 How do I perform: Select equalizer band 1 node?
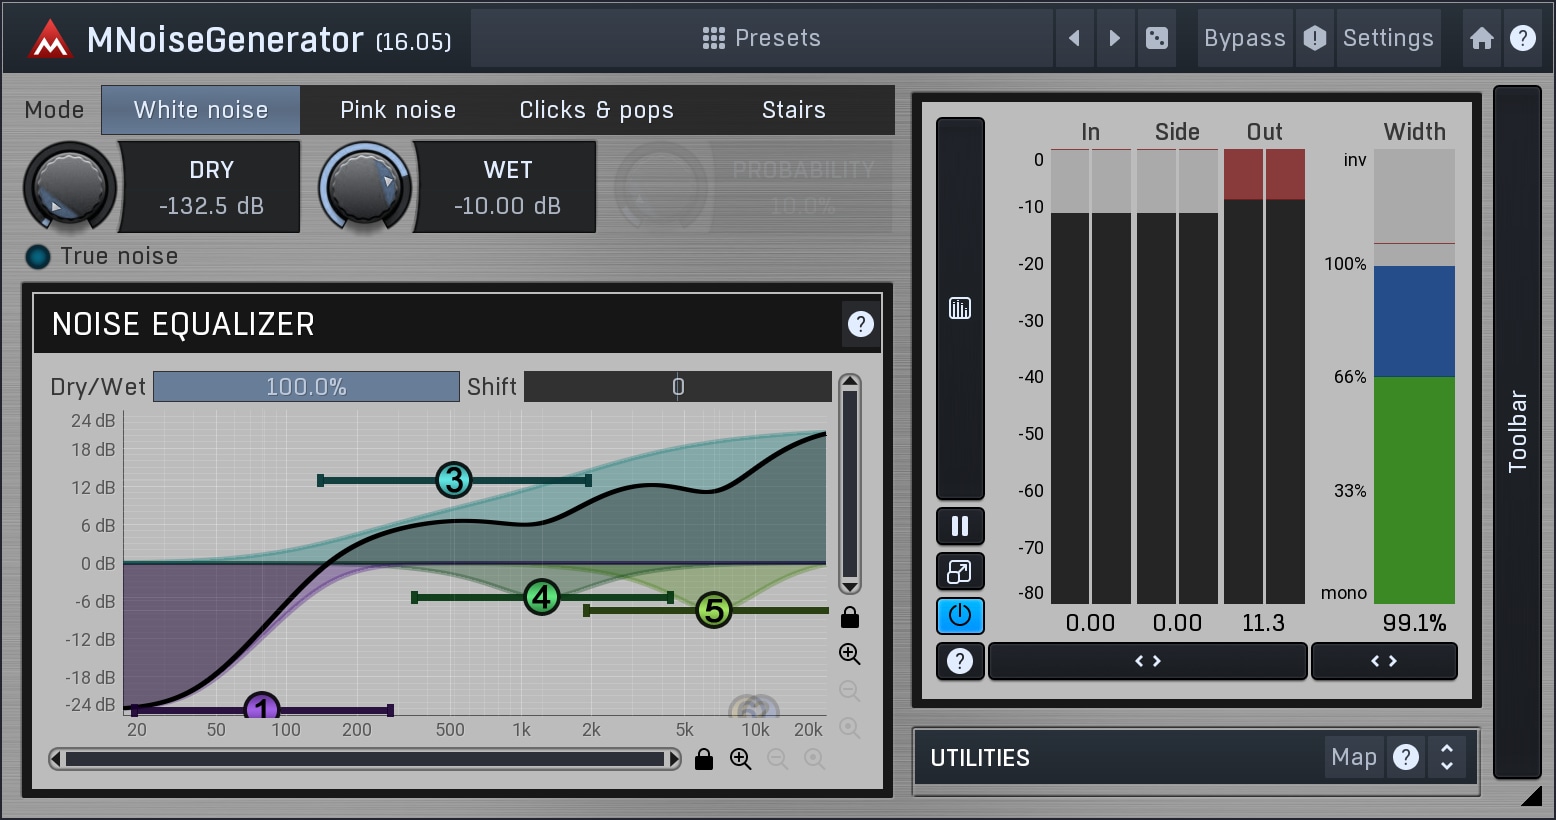[262, 708]
